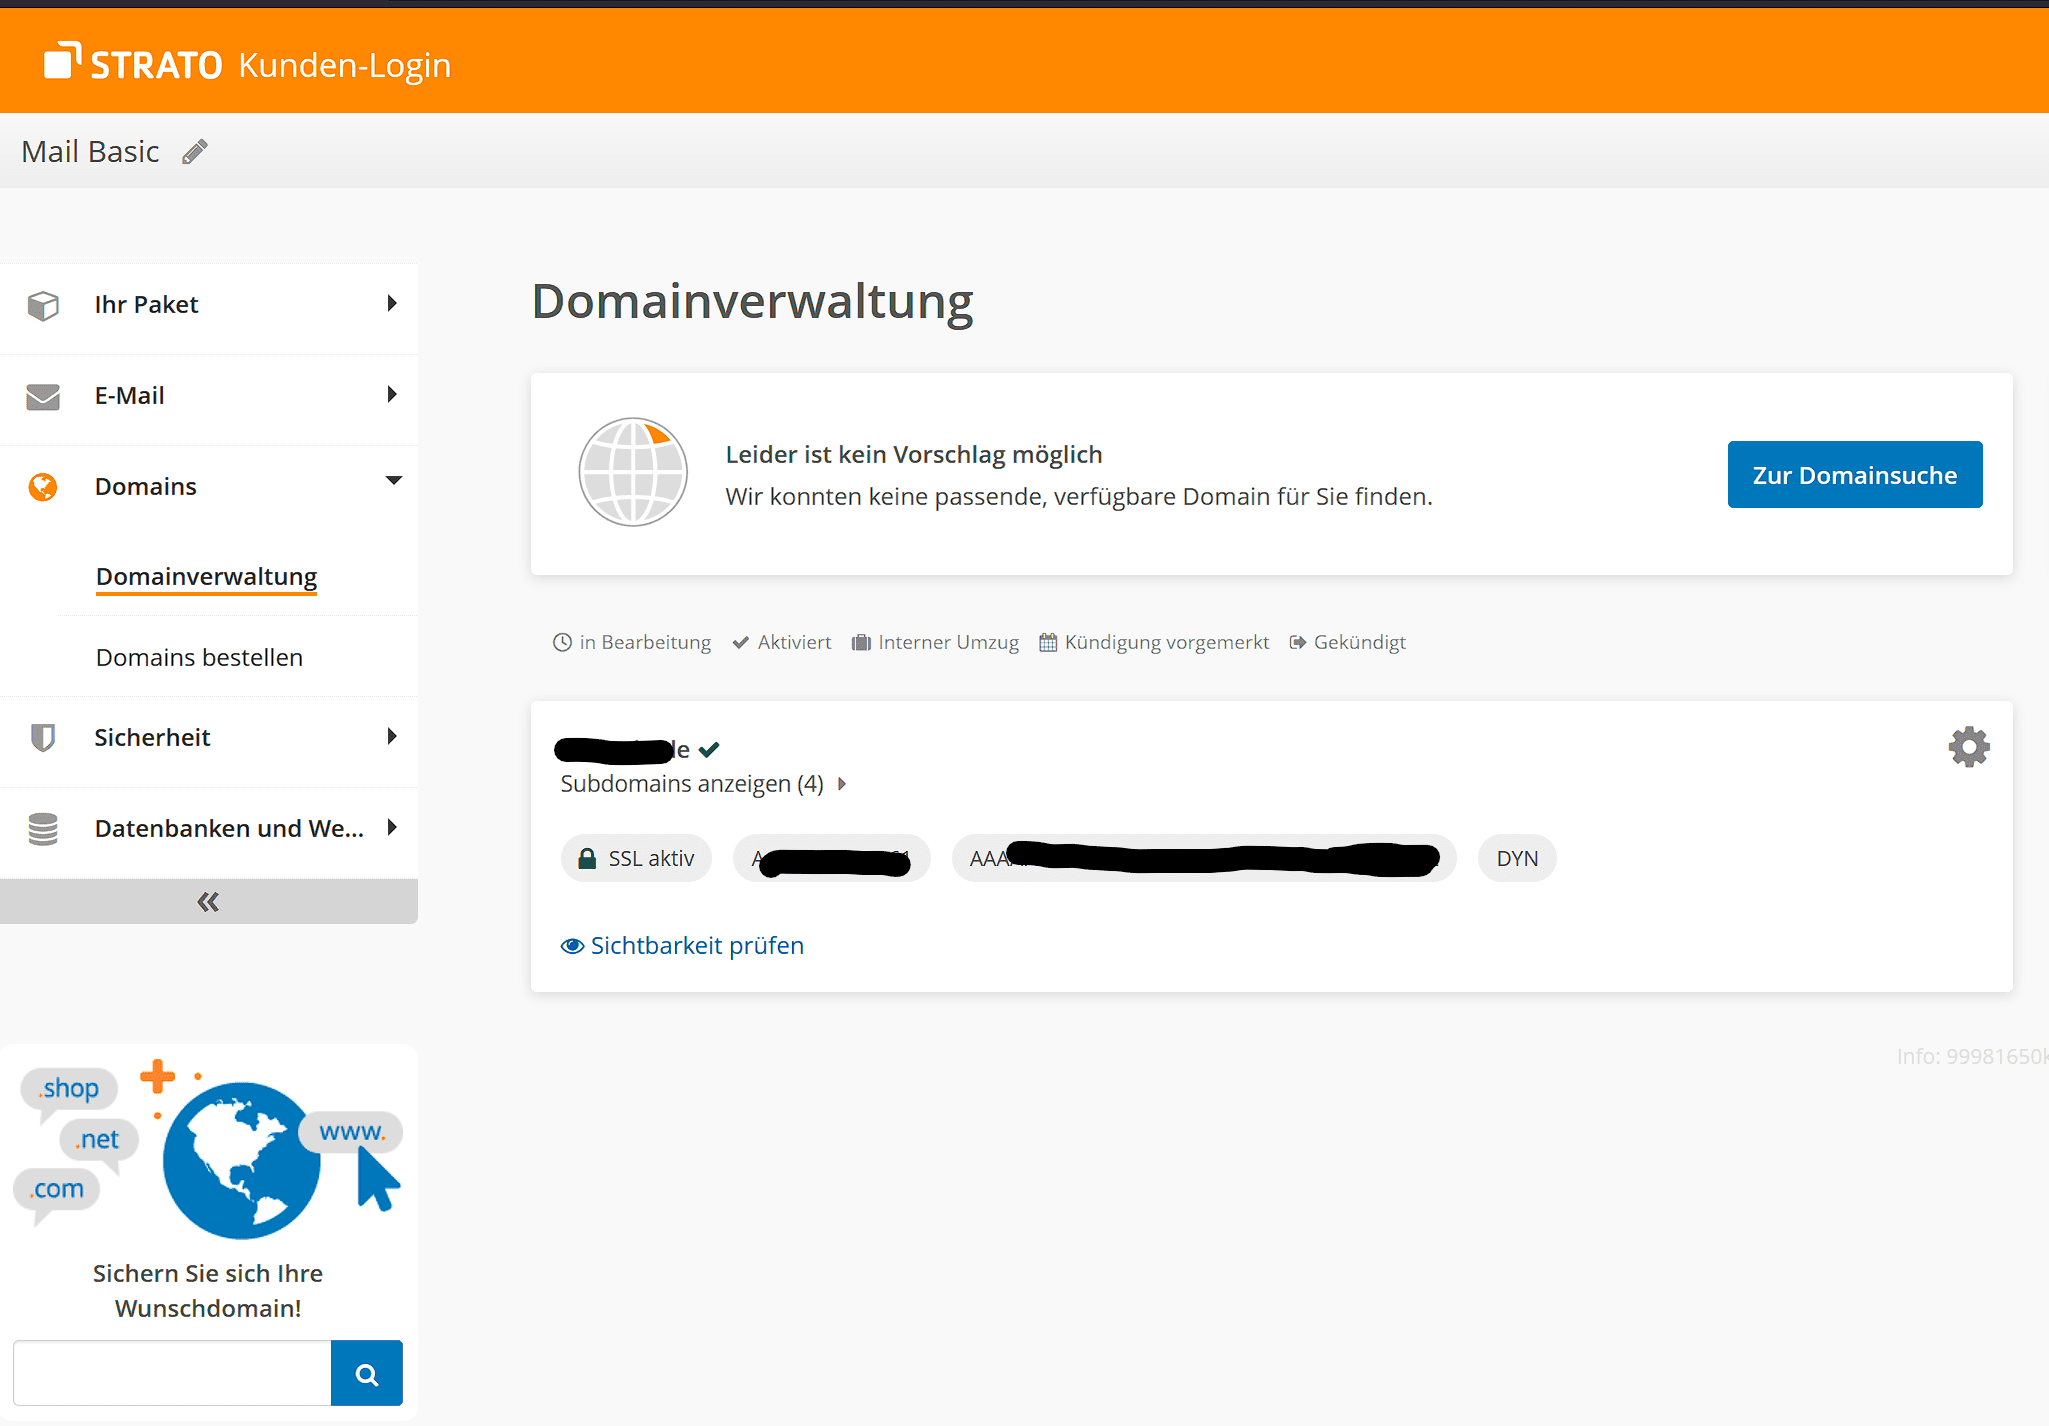Click the globe illustration in suggestion box
The width and height of the screenshot is (2049, 1426).
tap(633, 473)
